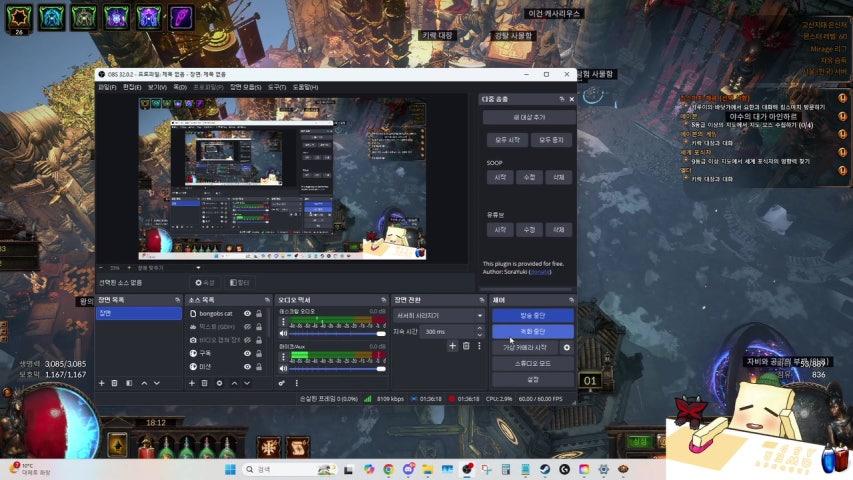Open audio mixer kebab menu at bottom
This screenshot has height=480, width=853.
(296, 383)
